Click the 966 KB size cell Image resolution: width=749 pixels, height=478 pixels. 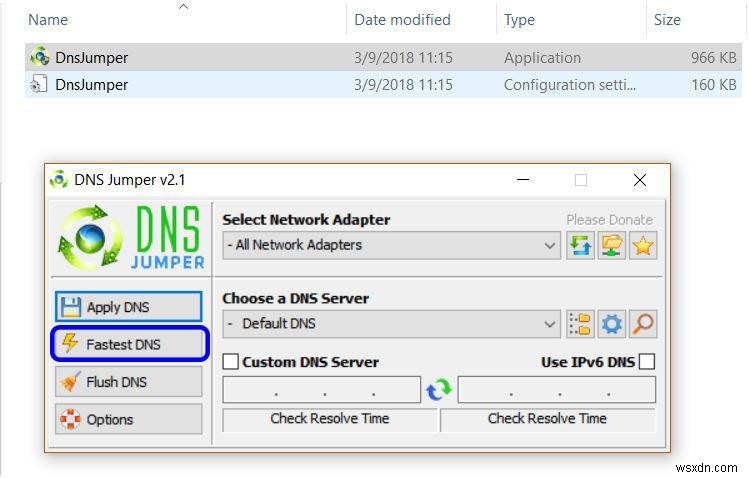[713, 57]
